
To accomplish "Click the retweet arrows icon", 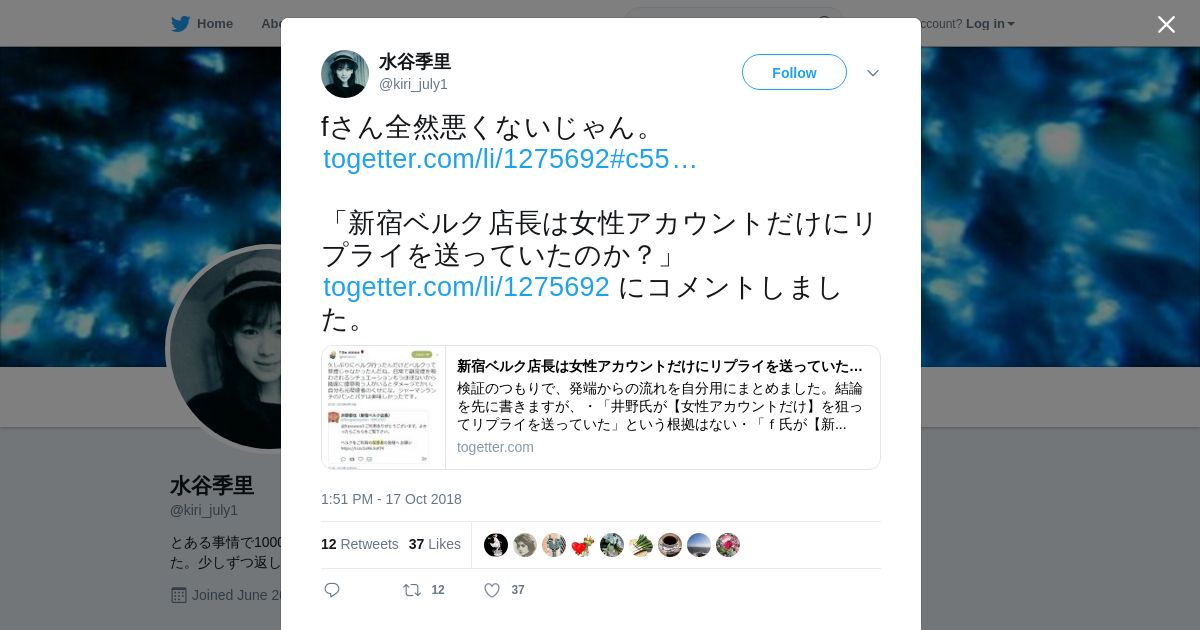I will 412,590.
